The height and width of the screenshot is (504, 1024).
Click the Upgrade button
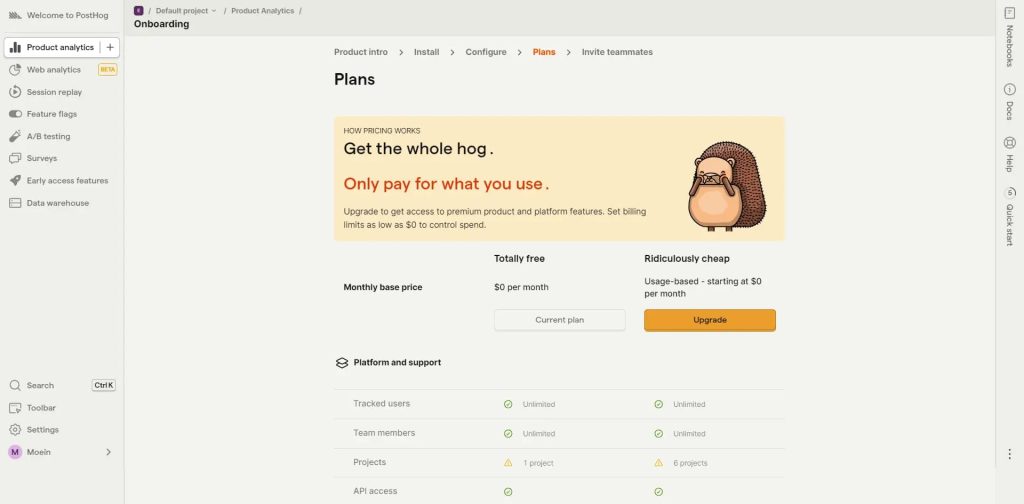click(x=710, y=320)
